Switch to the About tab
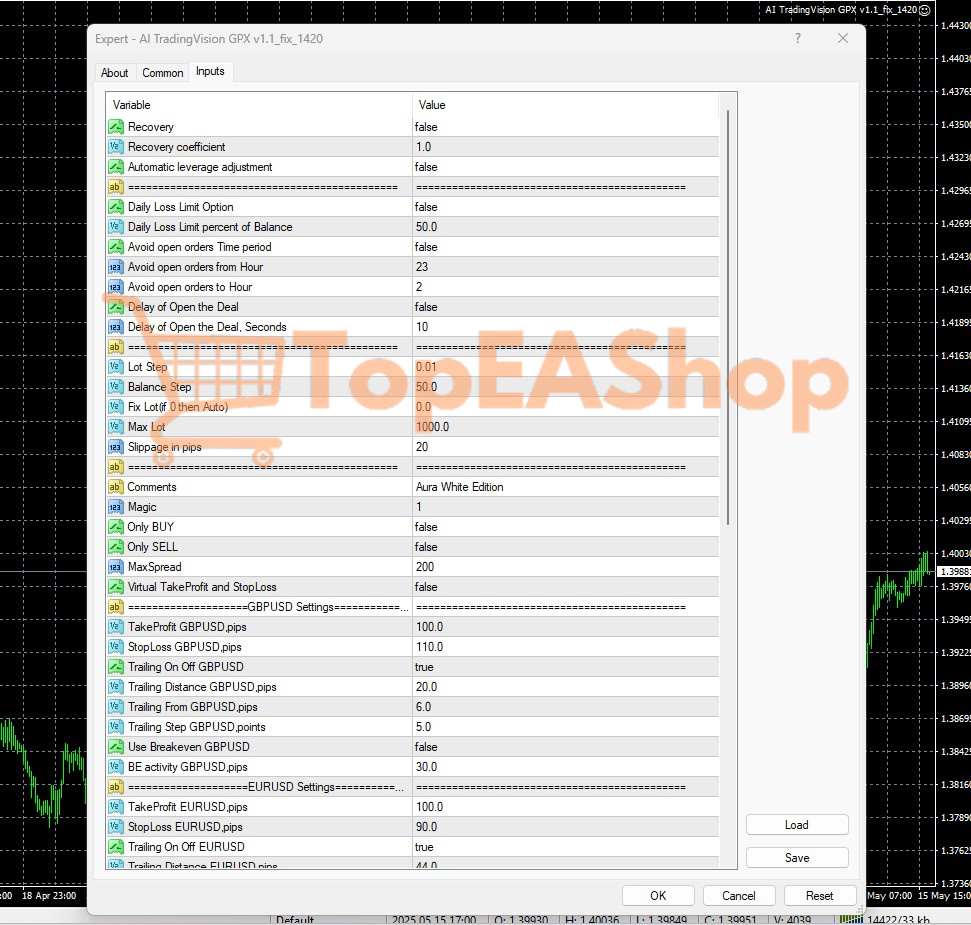The image size is (971, 925). (114, 72)
